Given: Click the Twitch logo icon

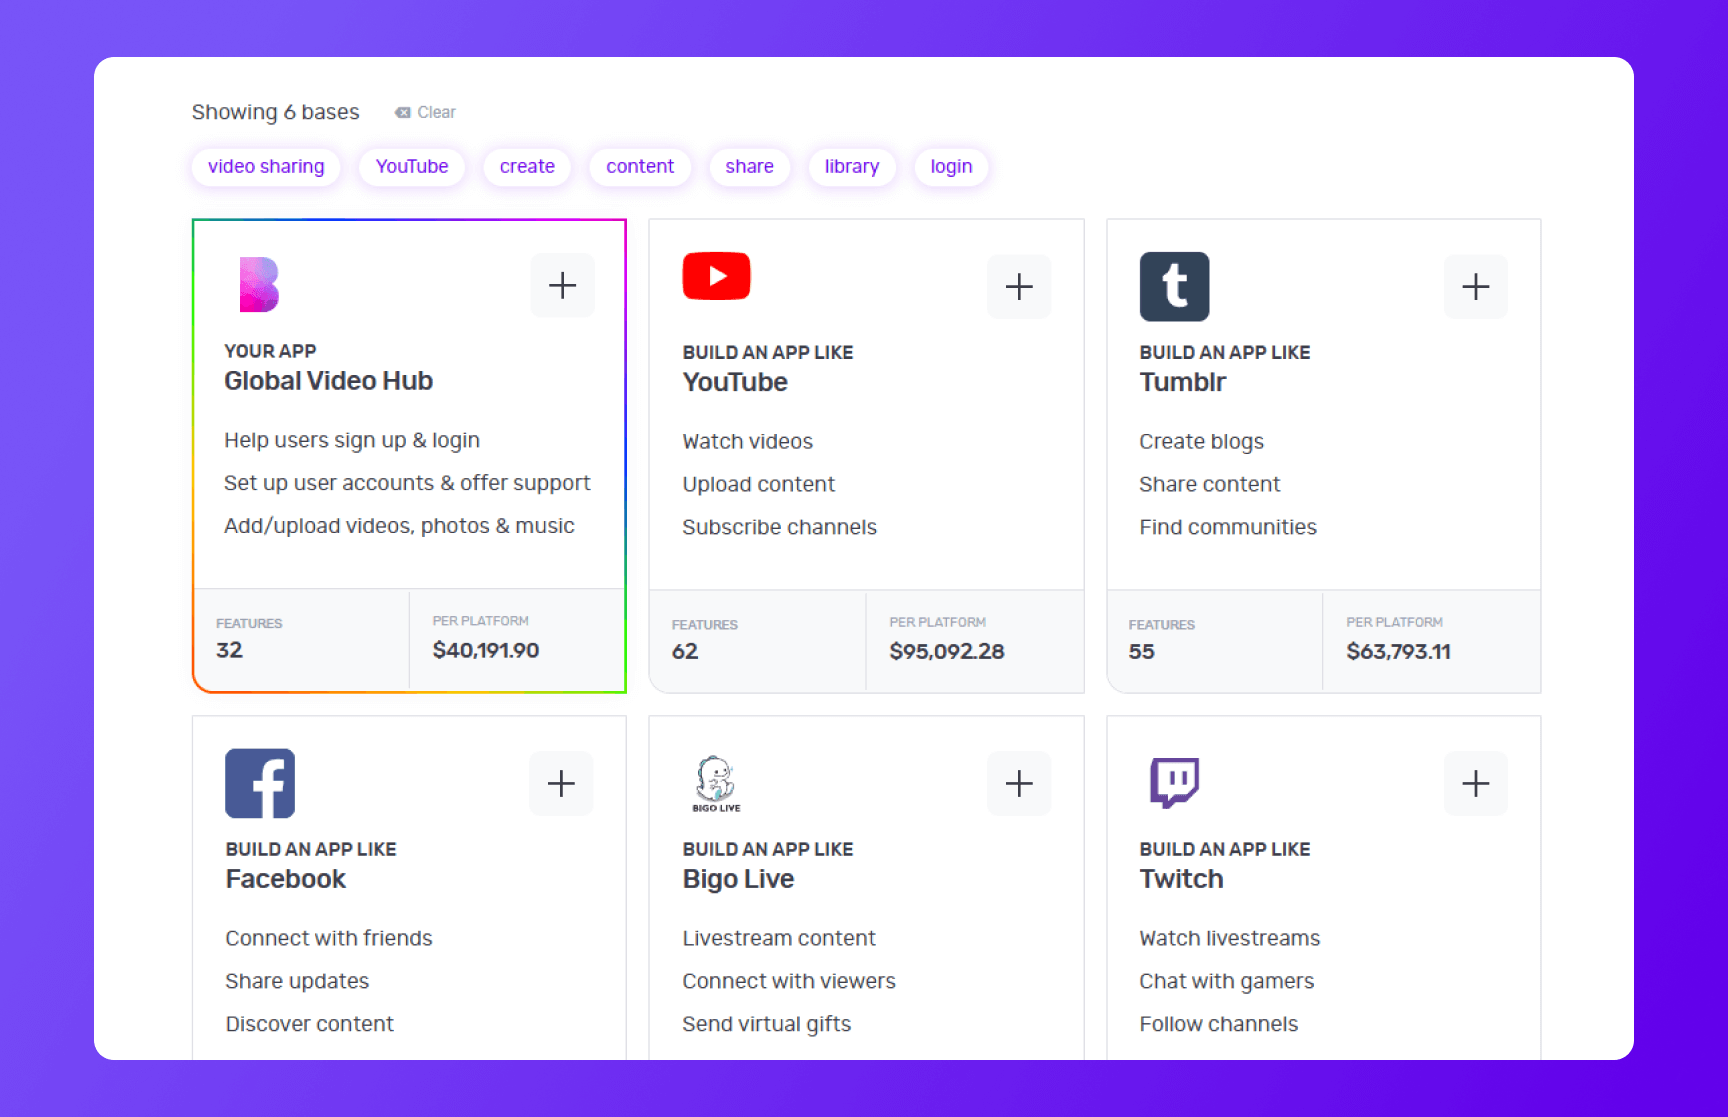Looking at the screenshot, I should [1174, 782].
